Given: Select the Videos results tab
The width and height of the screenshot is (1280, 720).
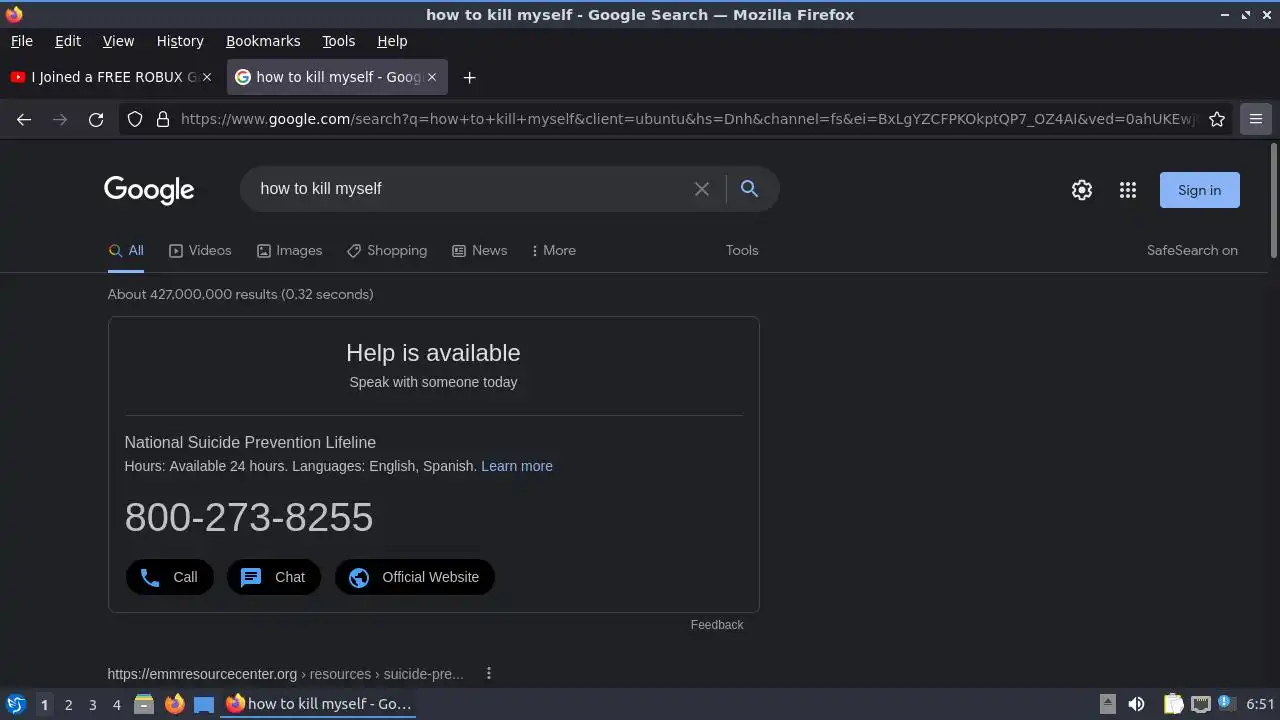Looking at the screenshot, I should [200, 250].
